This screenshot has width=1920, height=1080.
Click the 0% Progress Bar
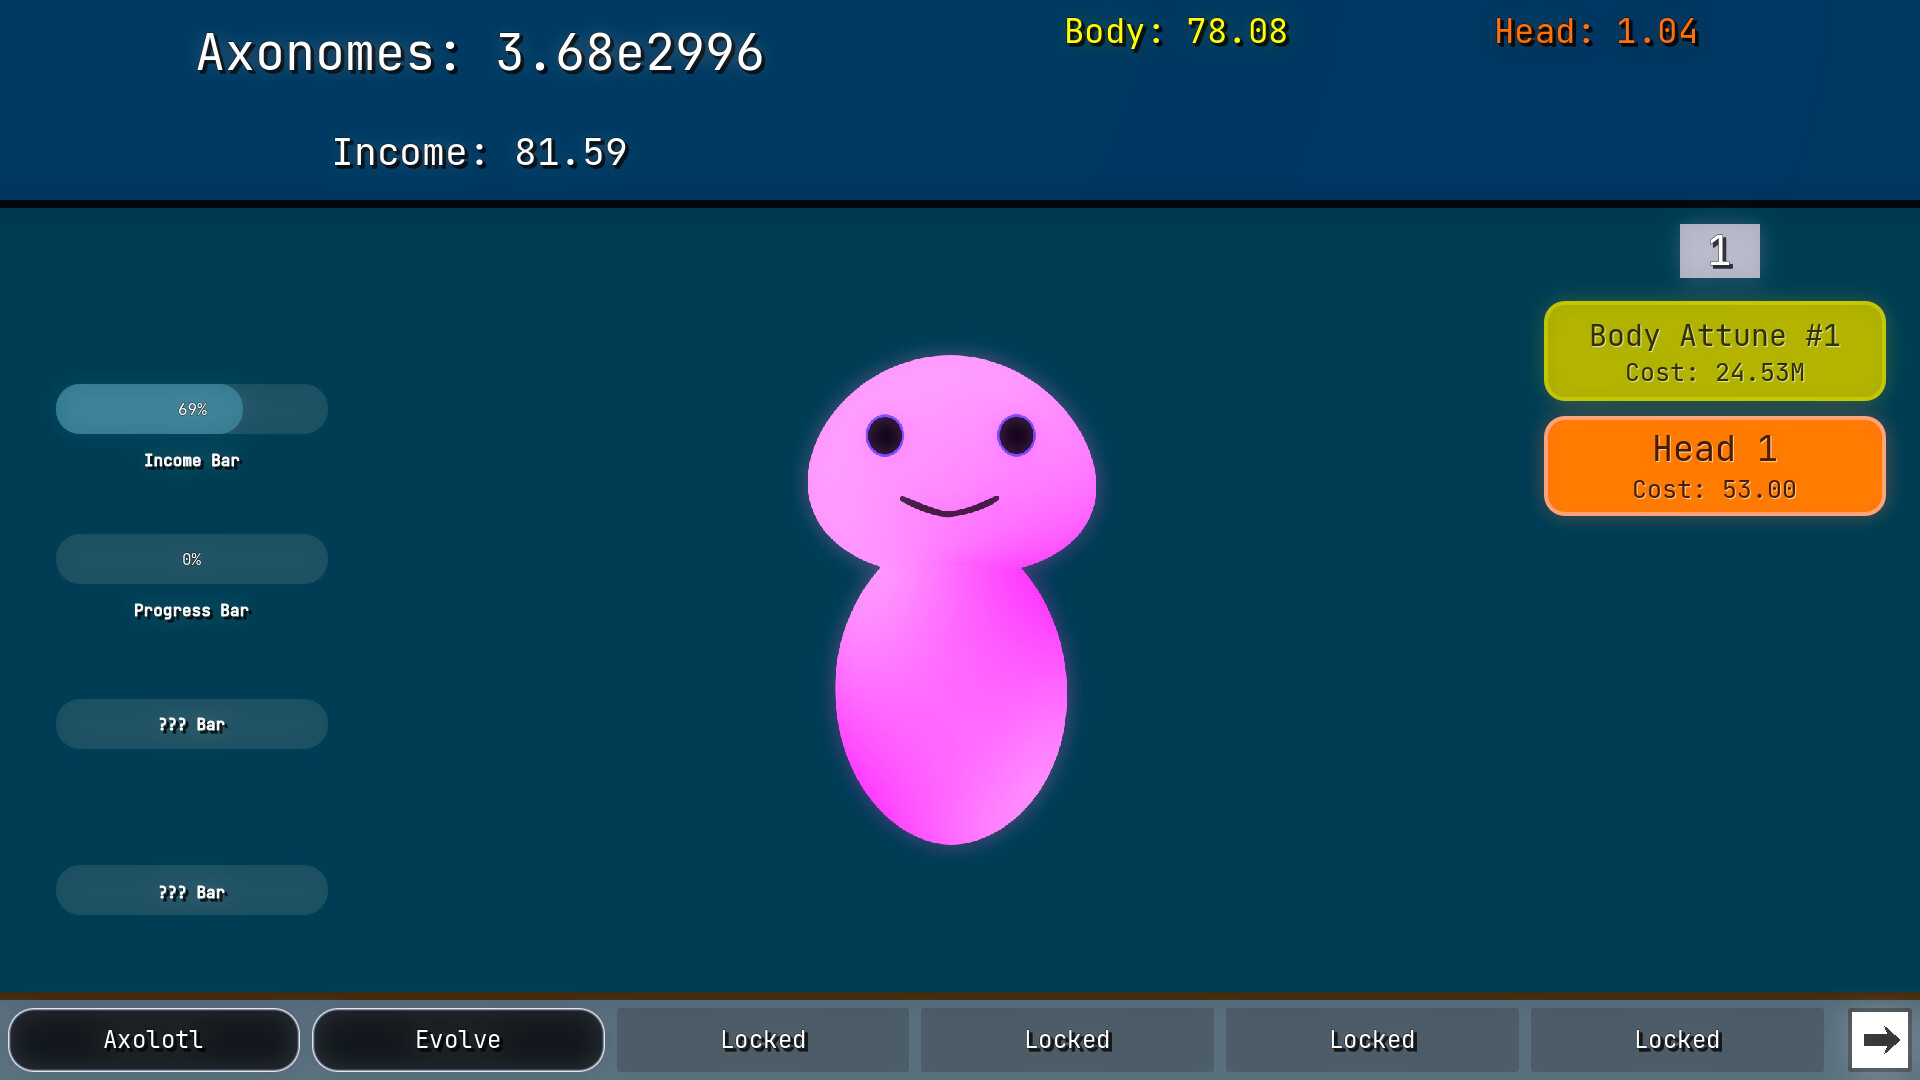192,559
